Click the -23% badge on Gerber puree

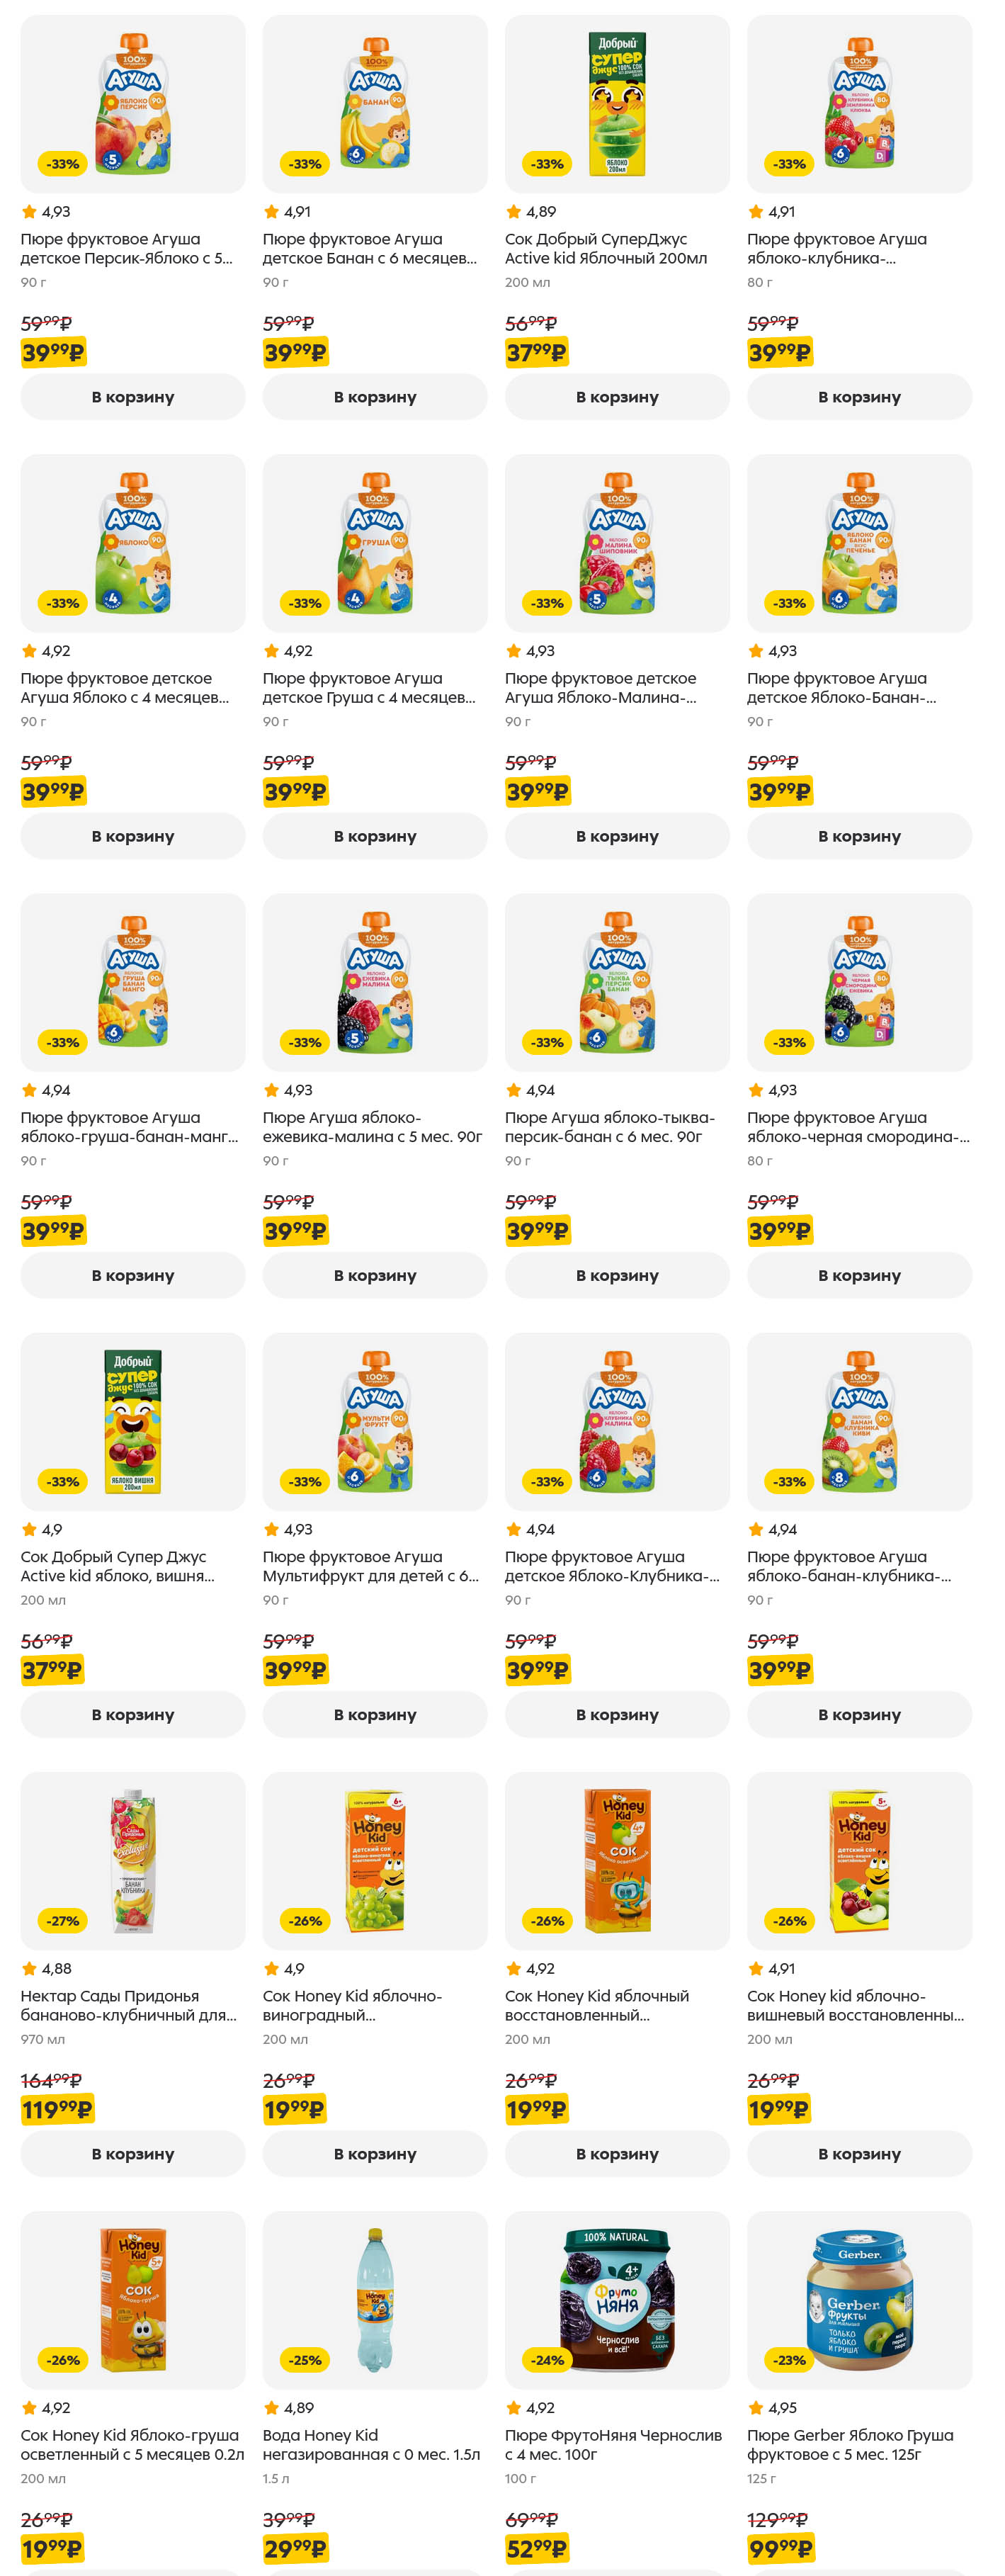tap(789, 2360)
